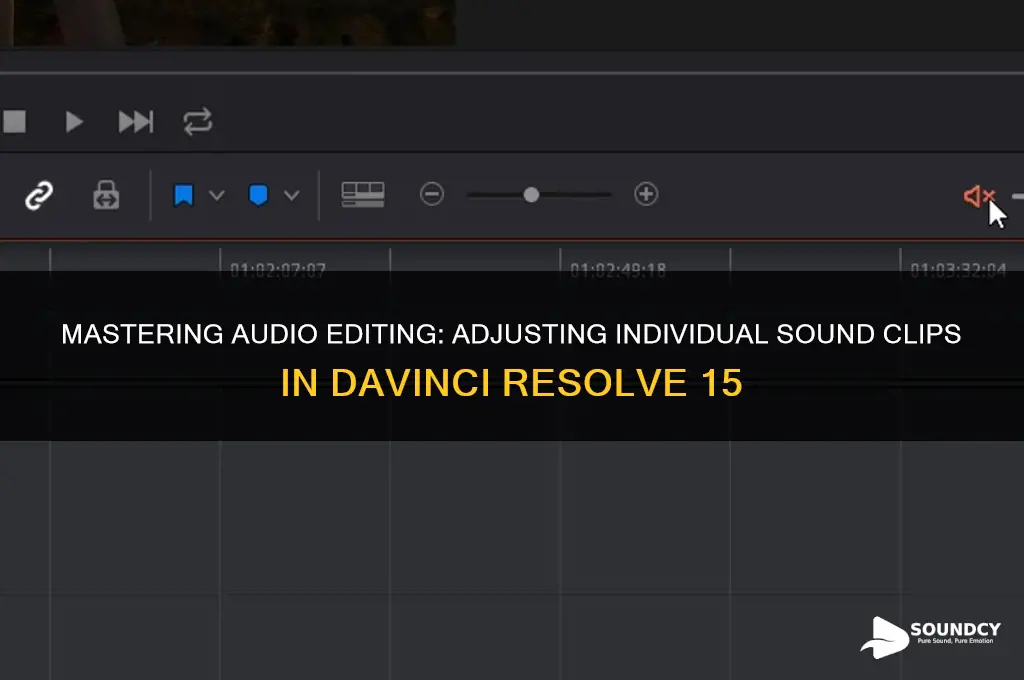Jump to the last frame
Screen dimensions: 1024x680
coord(136,121)
